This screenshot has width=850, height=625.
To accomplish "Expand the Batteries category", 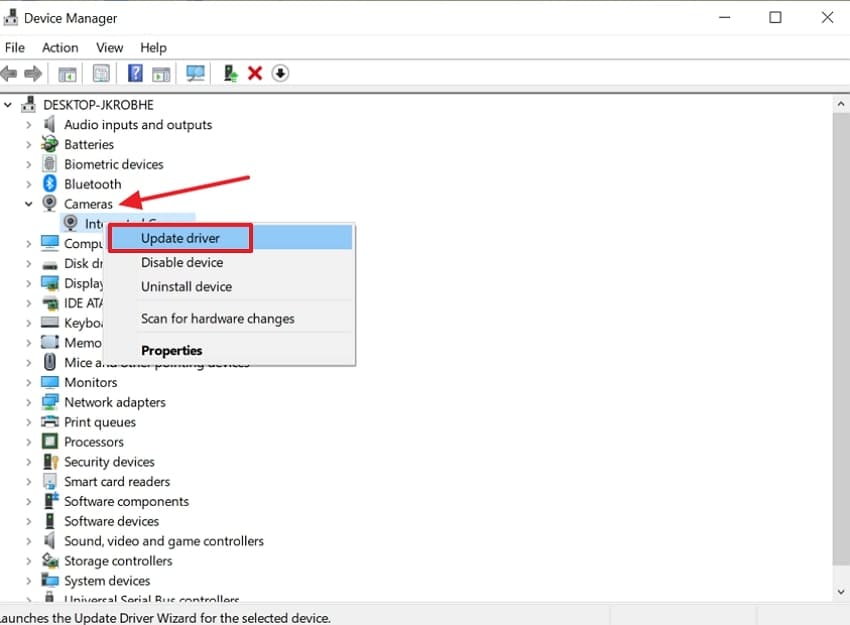I will tap(28, 145).
